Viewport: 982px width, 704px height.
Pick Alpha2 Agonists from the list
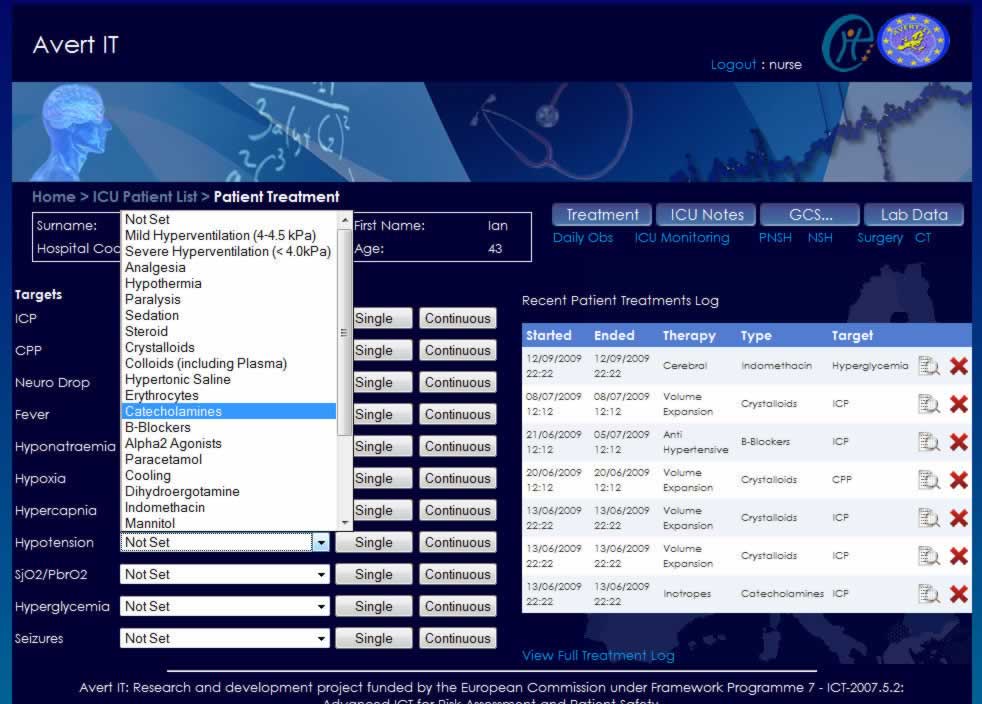point(229,443)
